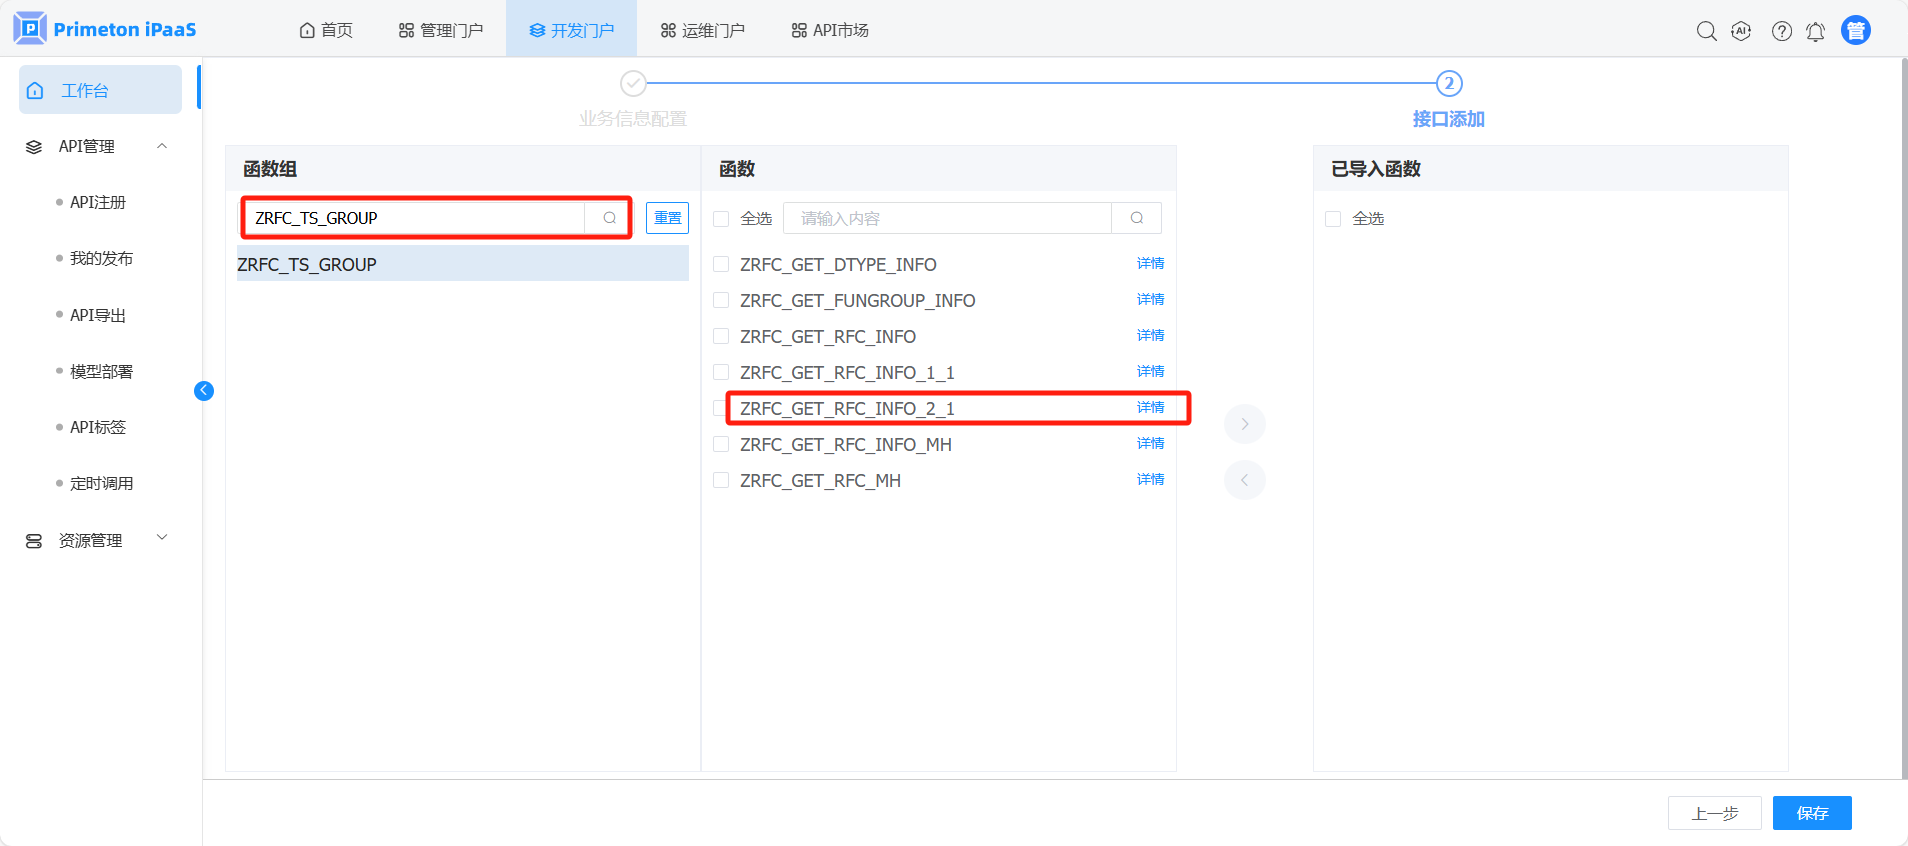Click search icon in function filter field
This screenshot has height=846, width=1908.
pyautogui.click(x=1136, y=218)
